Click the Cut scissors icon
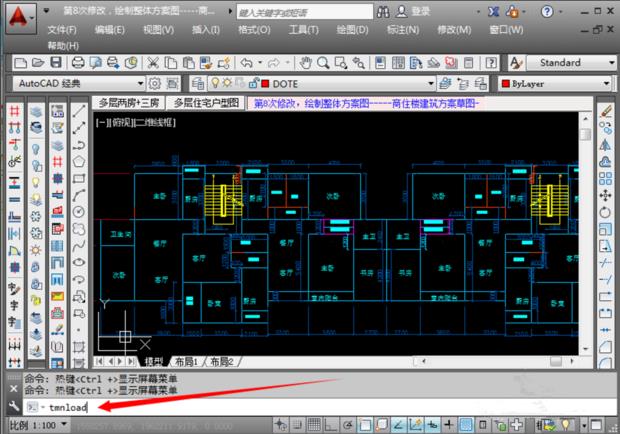 [153, 62]
